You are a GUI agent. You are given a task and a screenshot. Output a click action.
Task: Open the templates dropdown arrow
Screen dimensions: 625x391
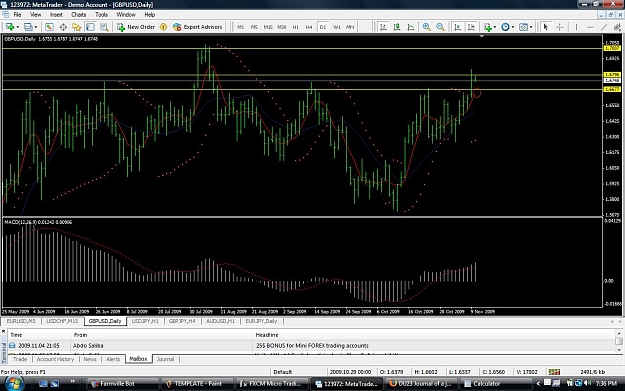click(x=531, y=27)
